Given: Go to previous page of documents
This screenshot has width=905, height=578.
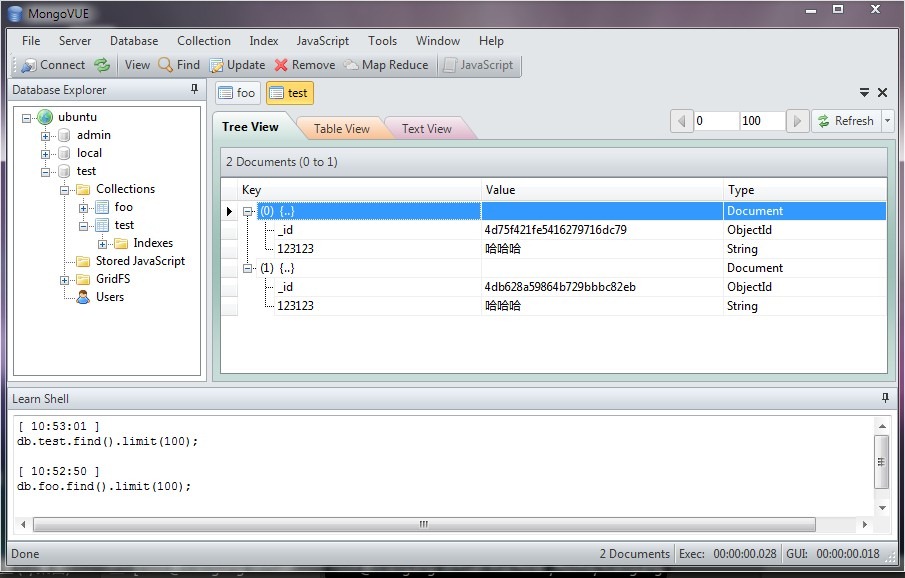Looking at the screenshot, I should click(x=682, y=121).
